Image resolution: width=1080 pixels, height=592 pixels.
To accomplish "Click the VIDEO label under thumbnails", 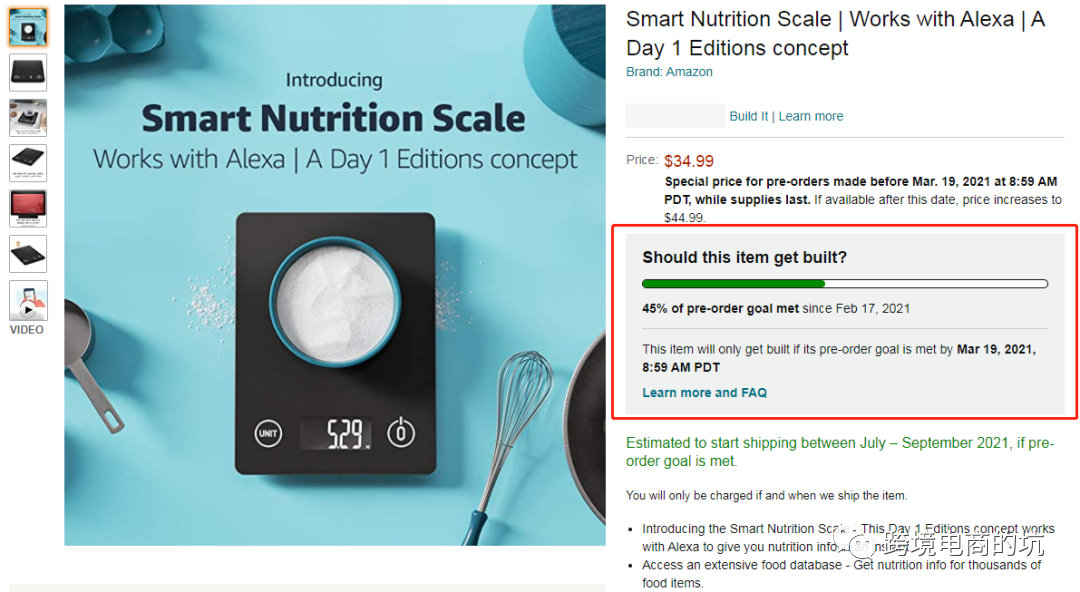I will [x=27, y=330].
